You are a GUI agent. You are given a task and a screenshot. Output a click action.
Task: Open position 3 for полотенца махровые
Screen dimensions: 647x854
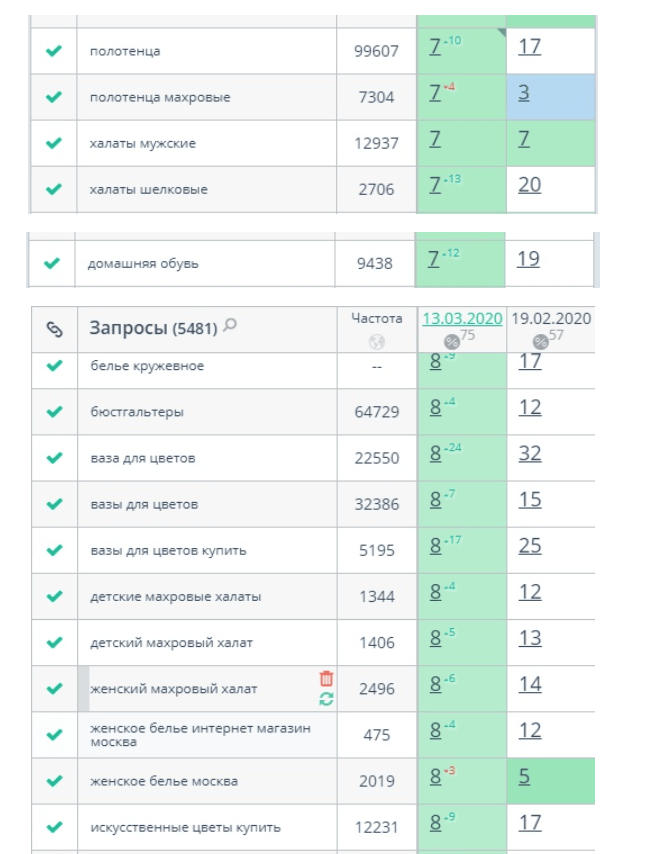[x=524, y=92]
